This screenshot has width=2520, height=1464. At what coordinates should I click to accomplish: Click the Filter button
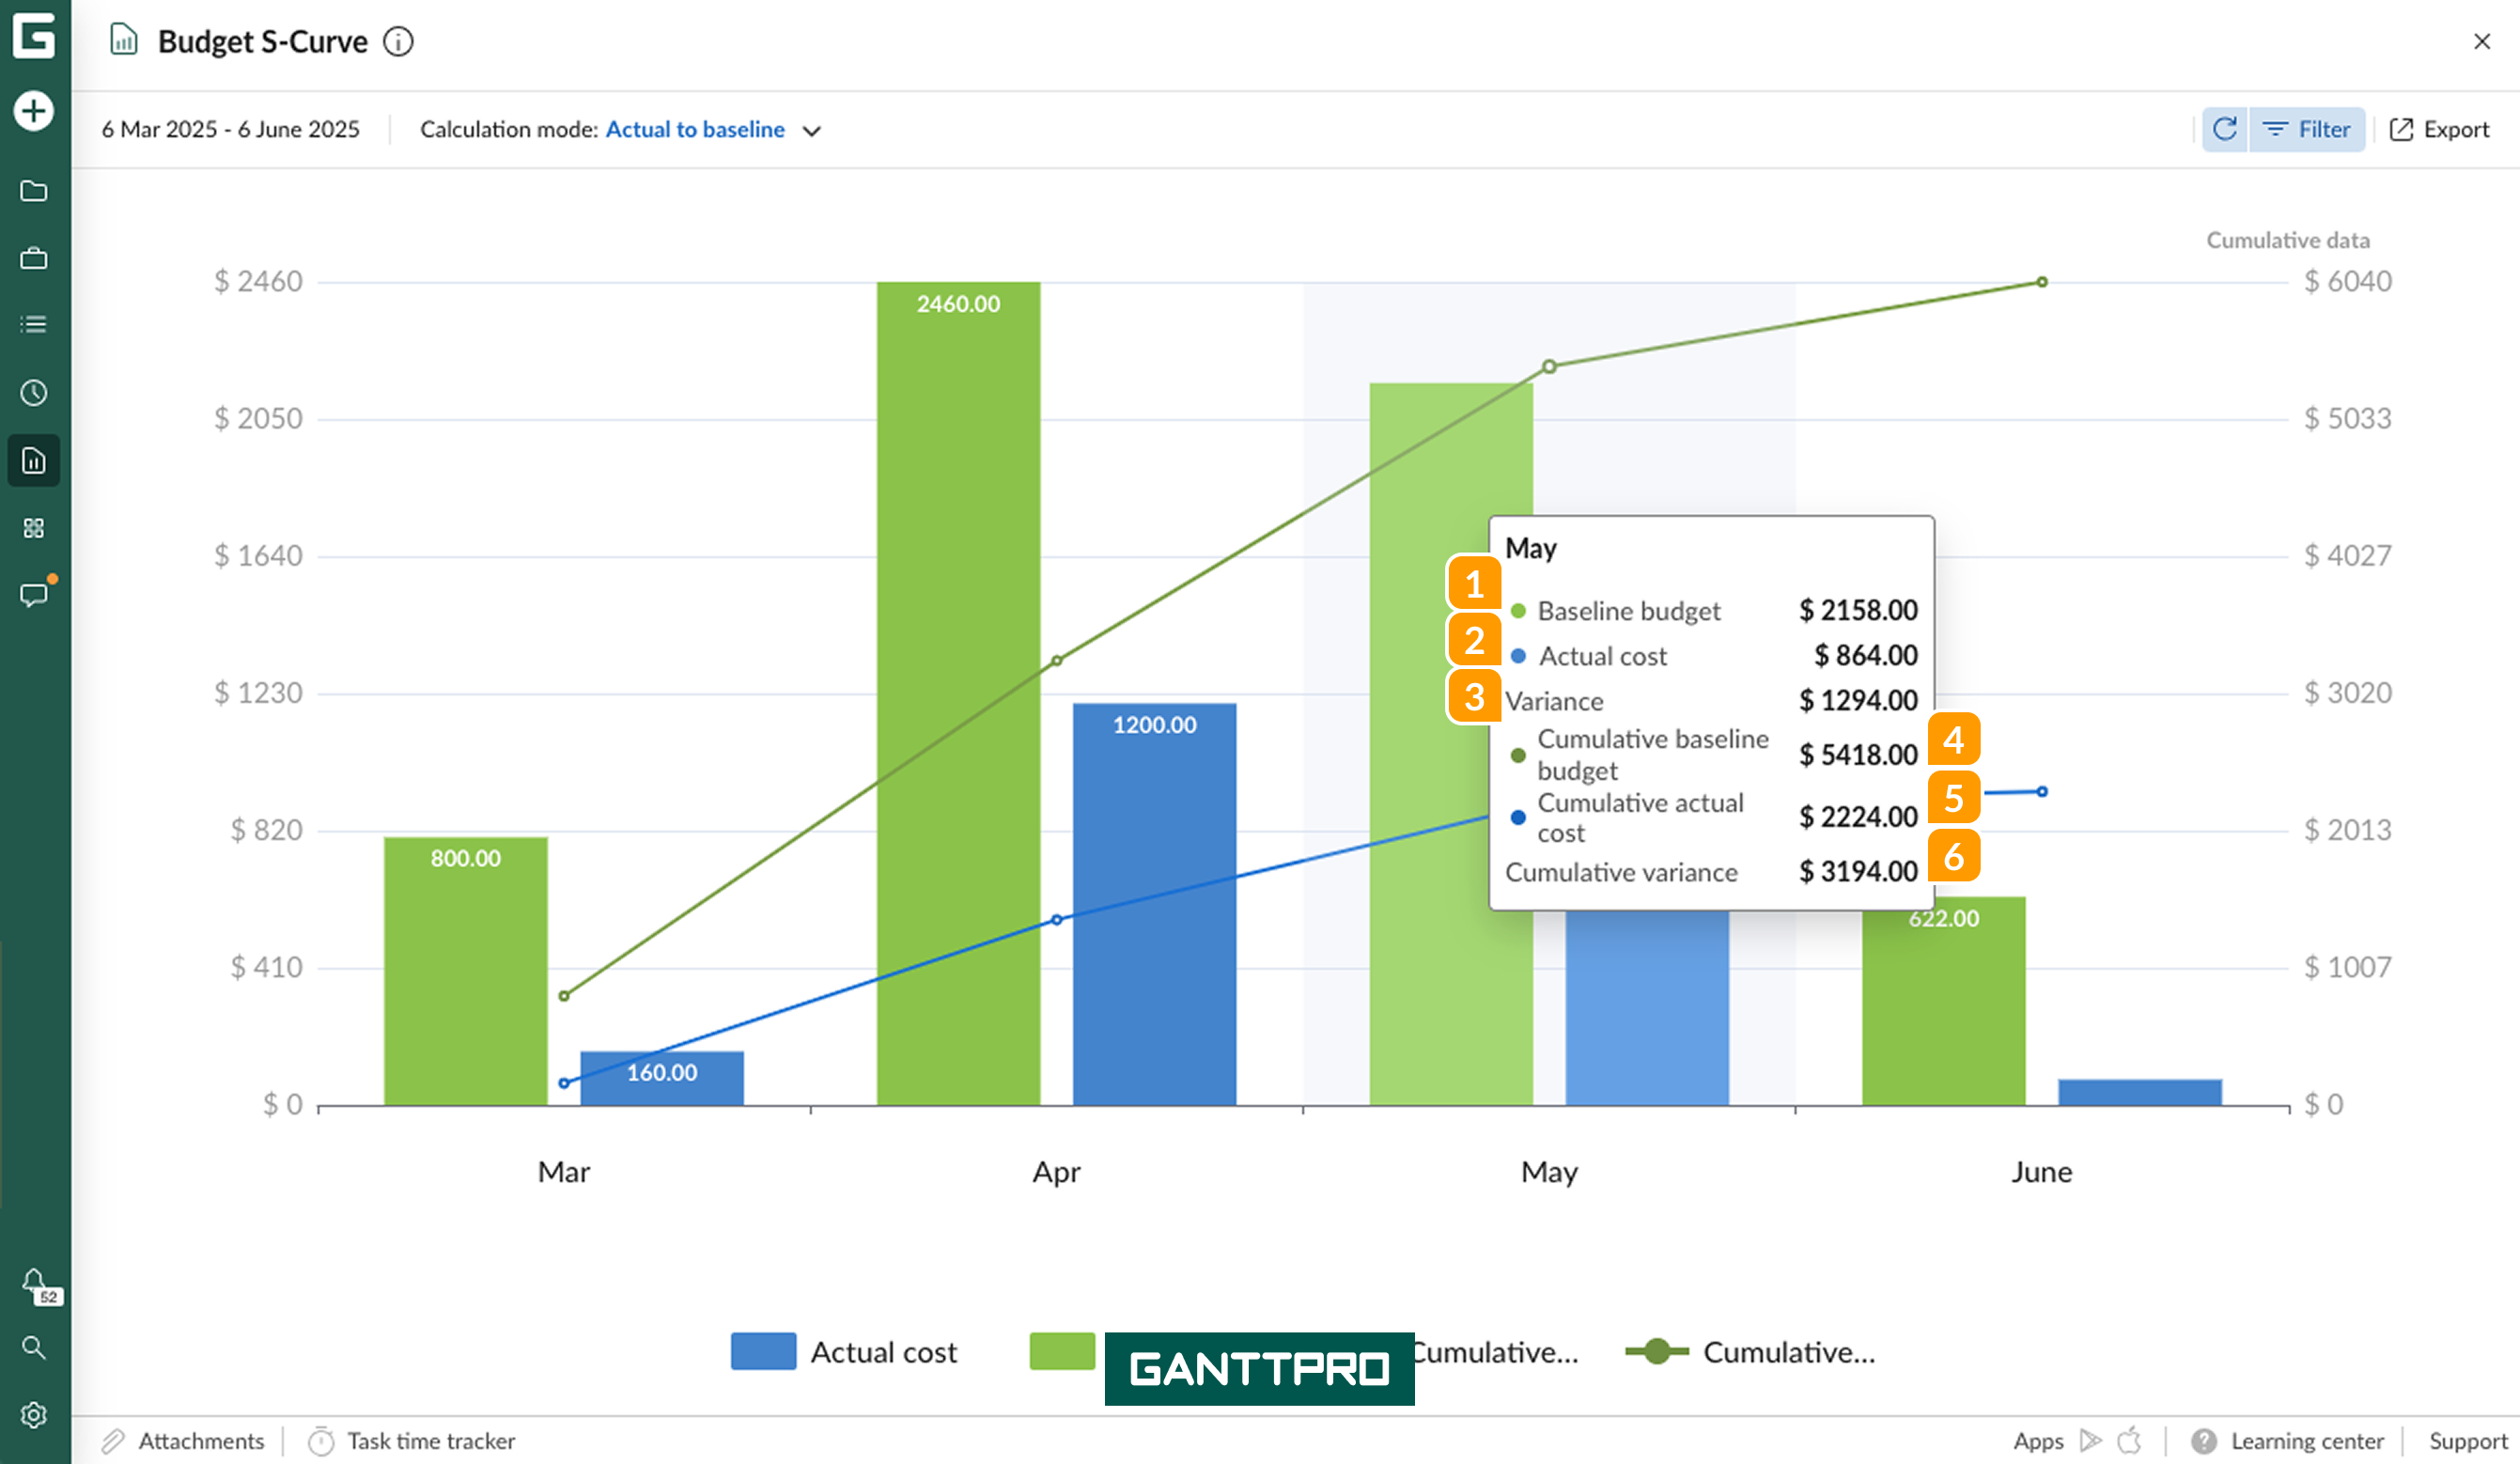[2307, 130]
